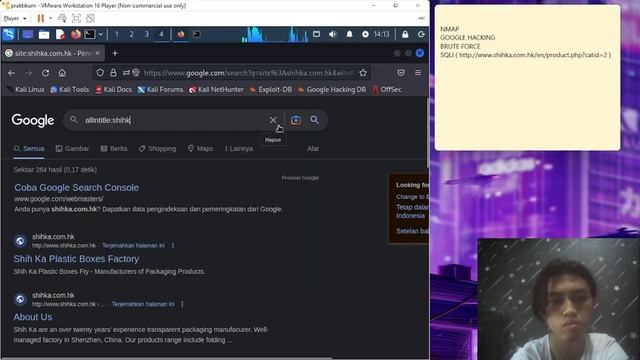
Task: Click the volume speaker icon in tray
Action: [x=333, y=34]
